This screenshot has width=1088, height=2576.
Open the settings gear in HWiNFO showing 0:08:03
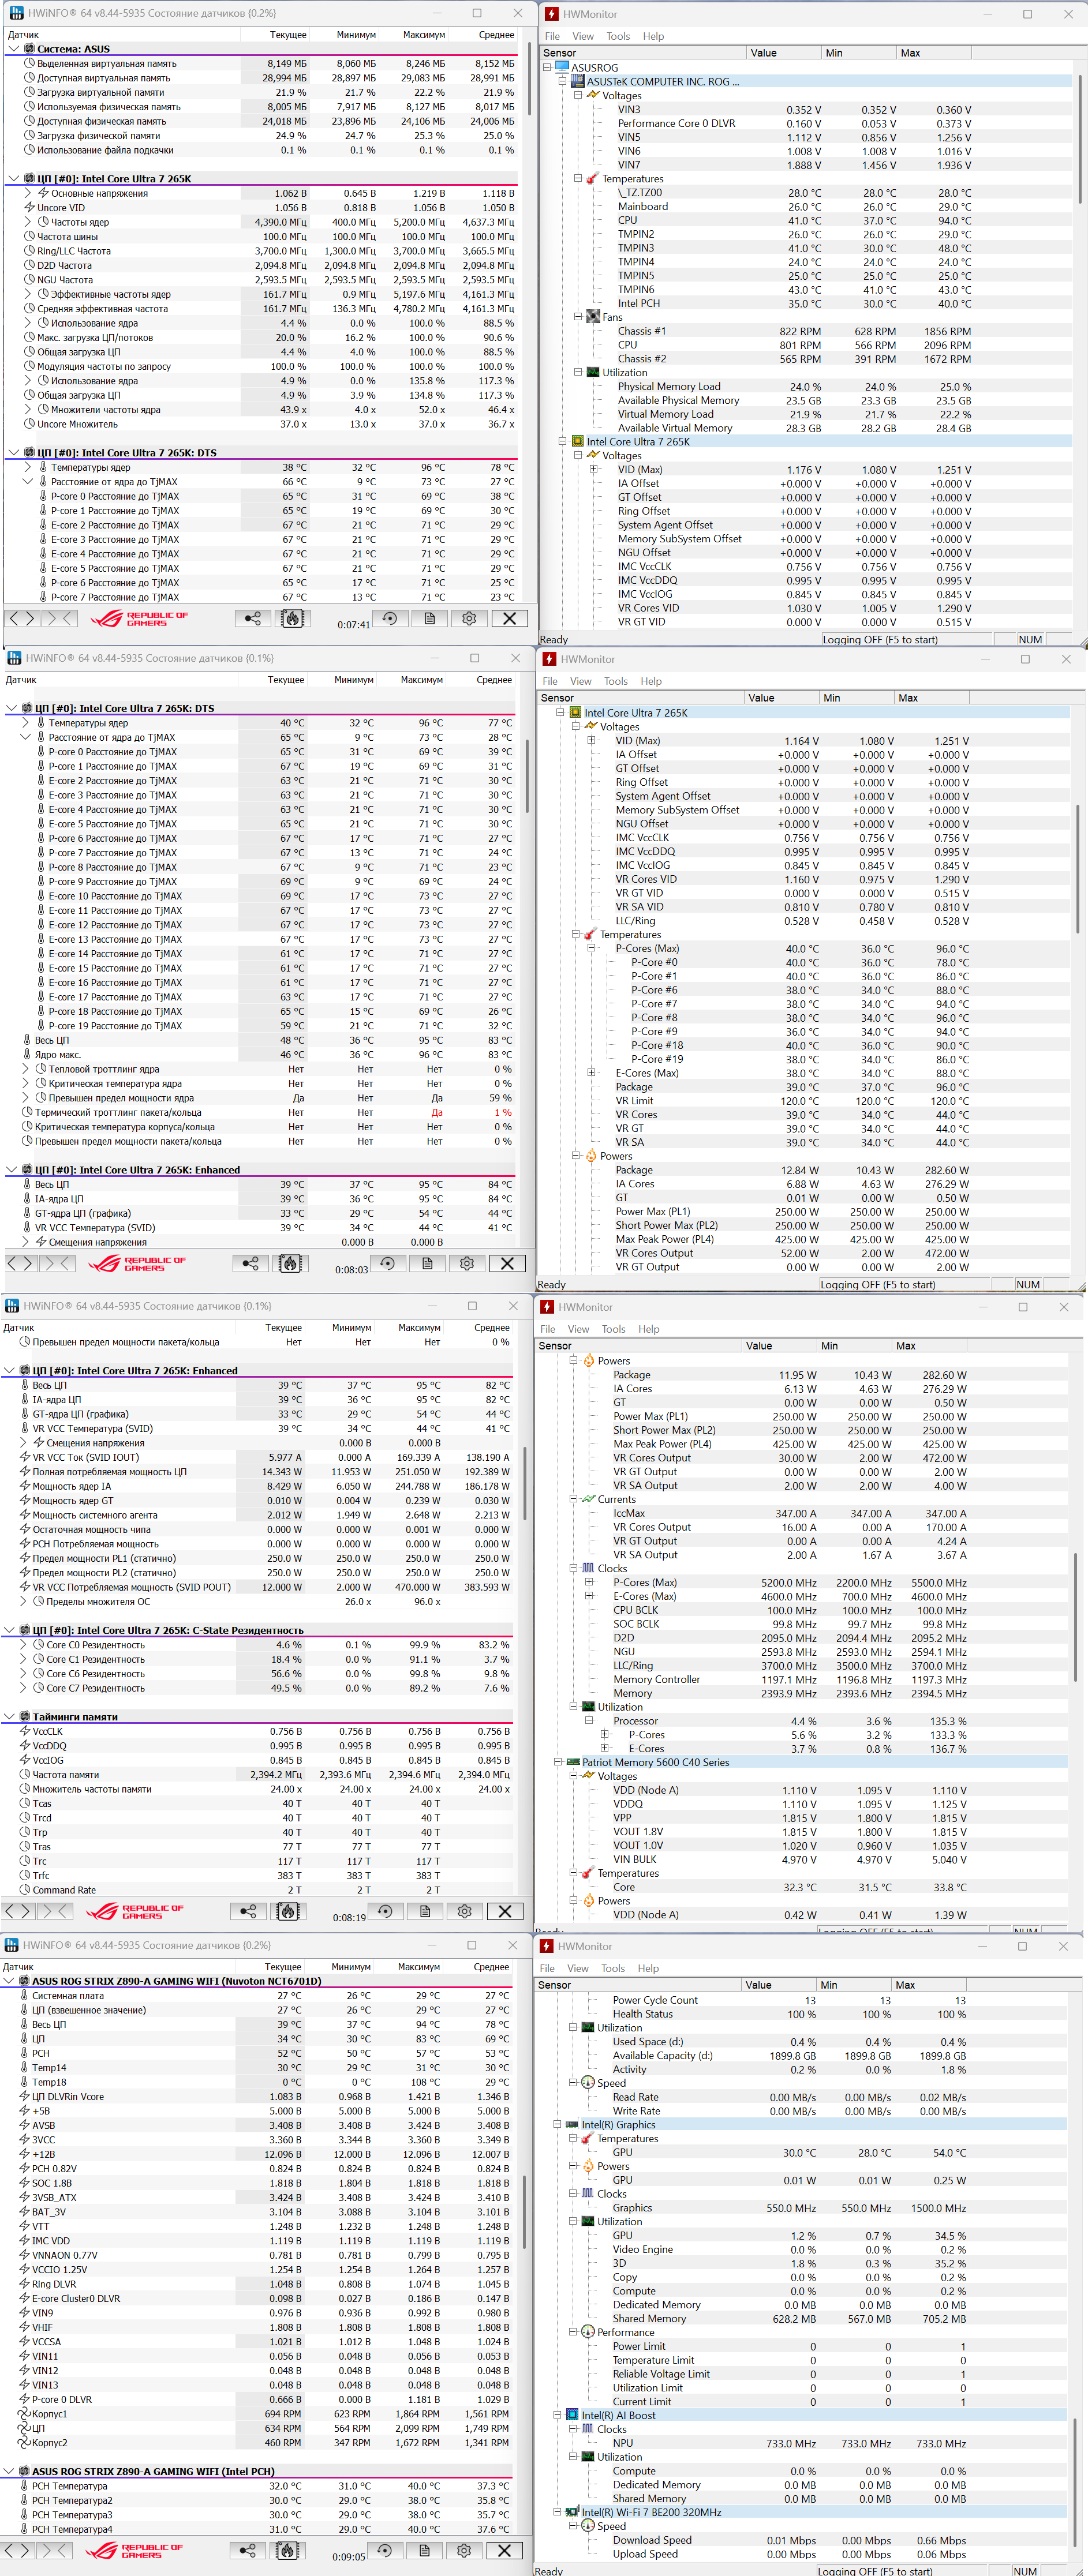click(x=467, y=1263)
